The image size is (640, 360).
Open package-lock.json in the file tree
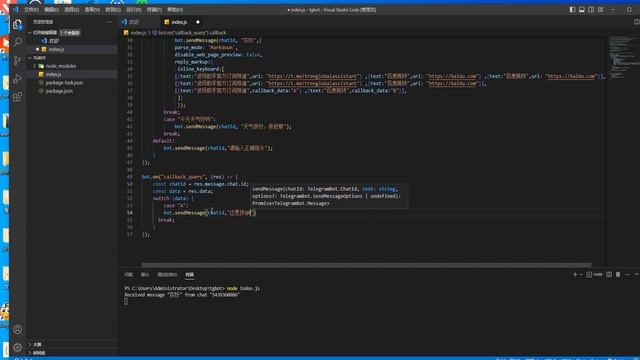click(64, 82)
